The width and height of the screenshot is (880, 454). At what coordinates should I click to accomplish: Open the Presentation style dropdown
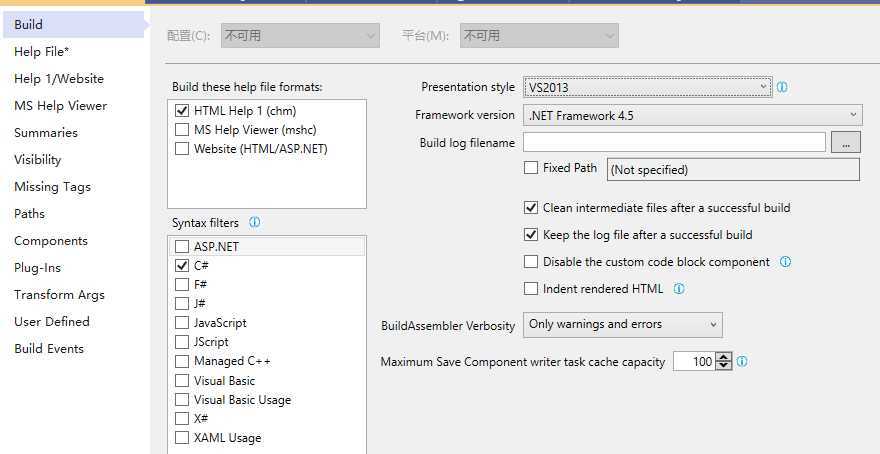coord(647,88)
